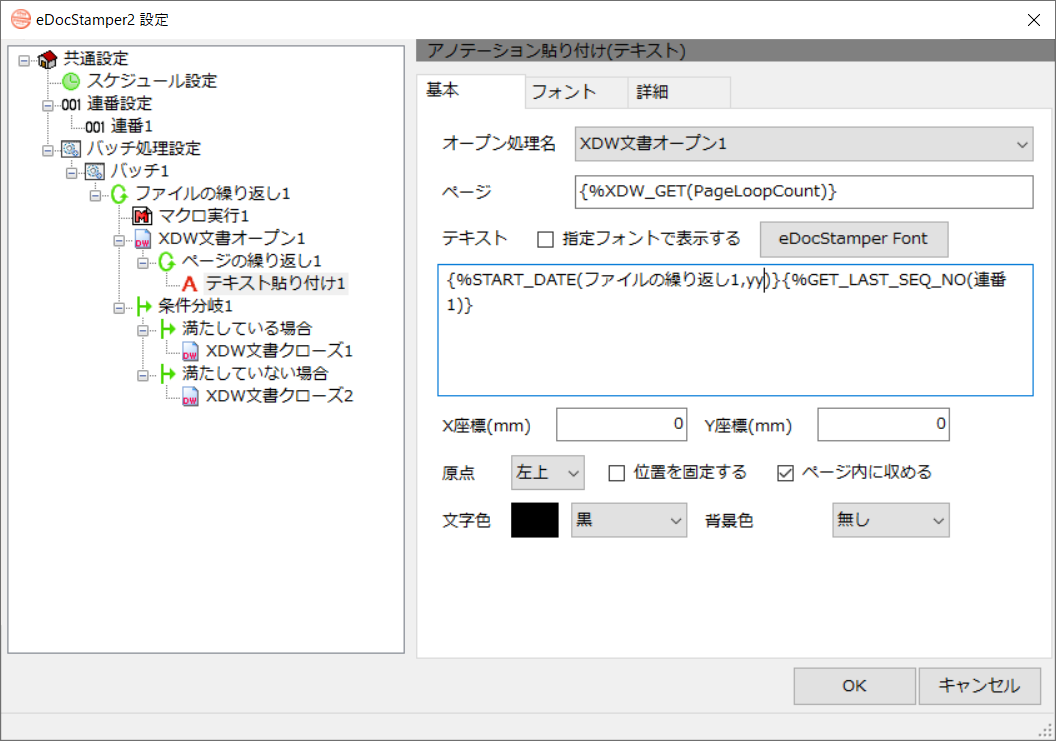1056x741 pixels.
Task: Confirm settings with the OK button
Action: coord(854,686)
